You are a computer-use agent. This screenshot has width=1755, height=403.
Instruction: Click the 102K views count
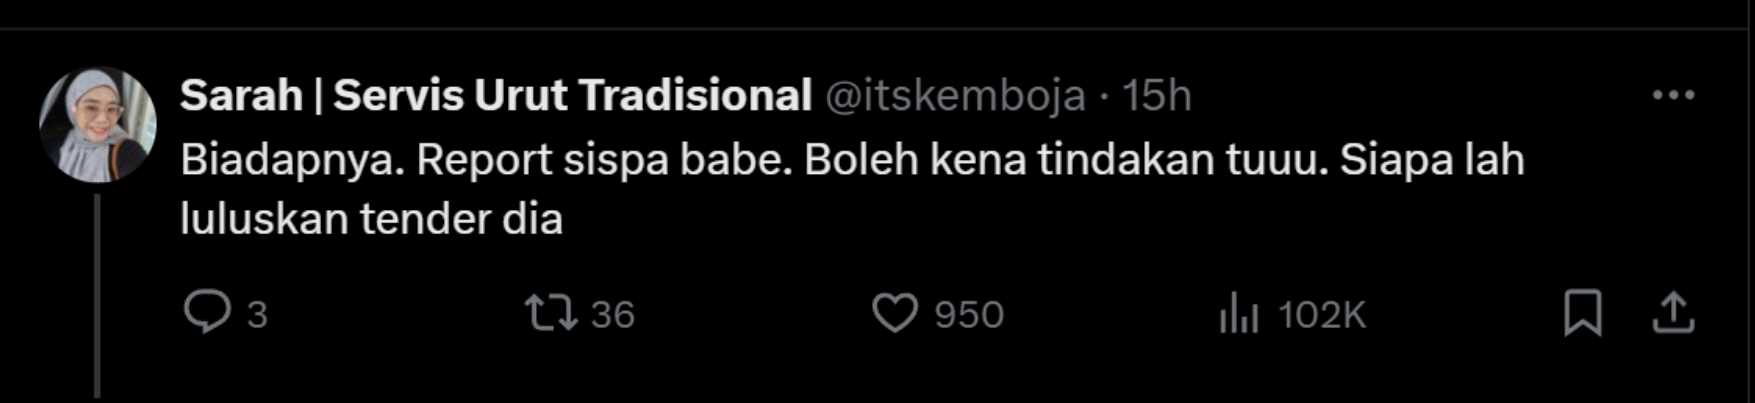1321,315
